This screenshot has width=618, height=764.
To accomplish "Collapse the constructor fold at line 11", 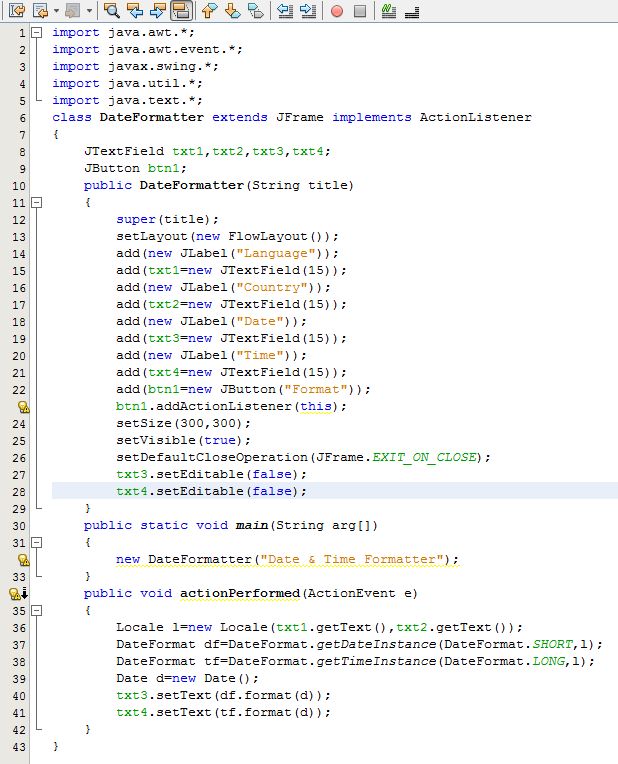I will (37, 202).
